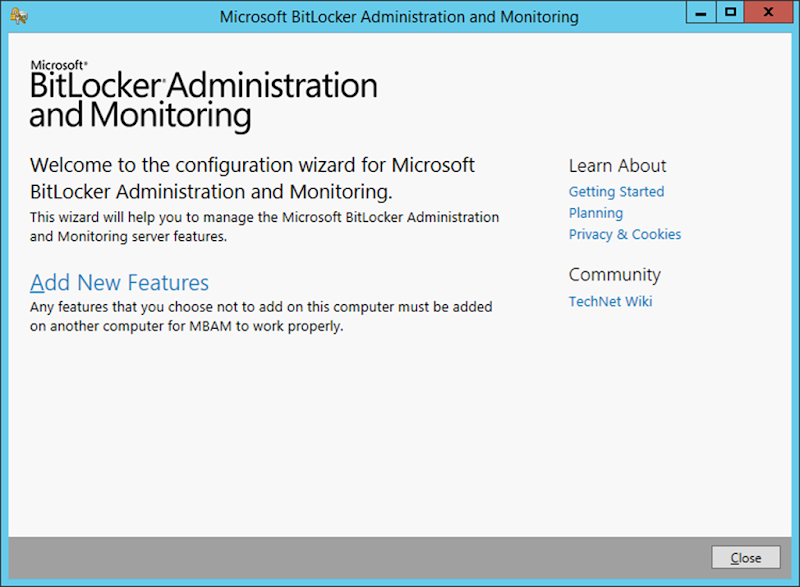800x587 pixels.
Task: Click the 'This wizard will help you' paragraph
Action: 264,227
